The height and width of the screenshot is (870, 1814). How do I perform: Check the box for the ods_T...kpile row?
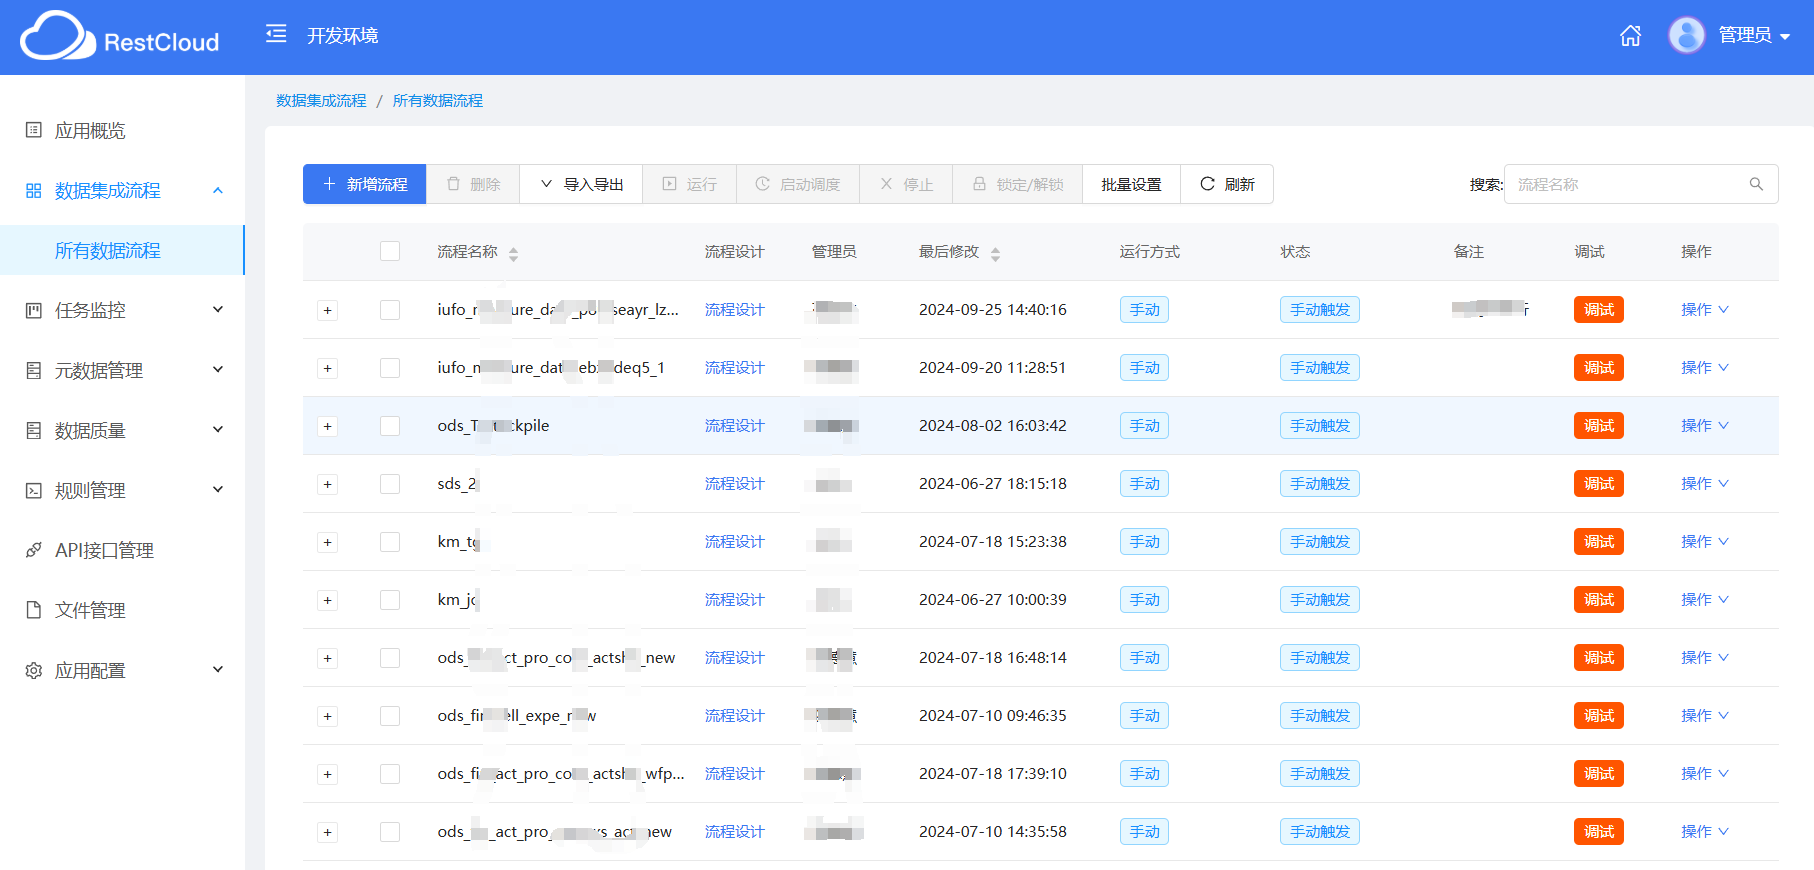click(x=390, y=426)
